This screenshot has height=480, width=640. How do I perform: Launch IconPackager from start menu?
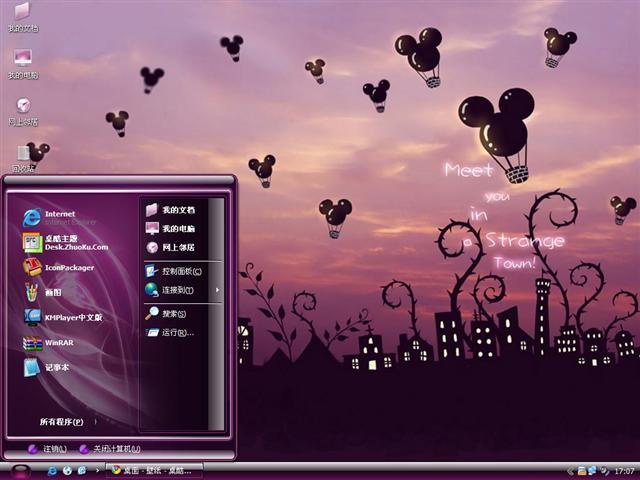[58, 267]
